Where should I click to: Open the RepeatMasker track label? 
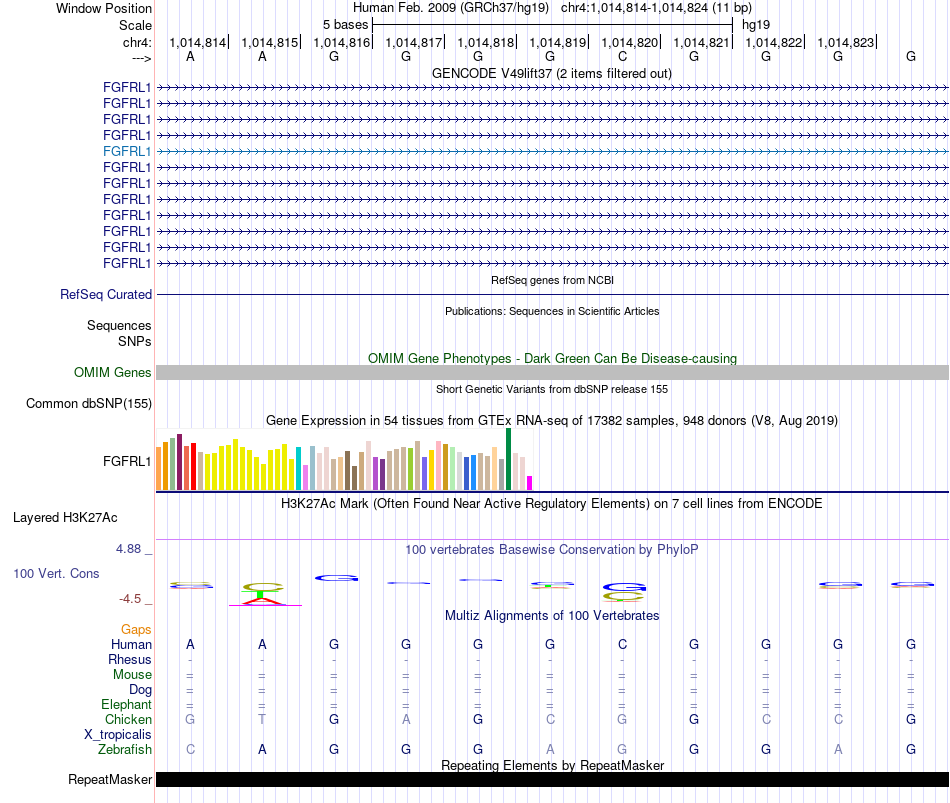pos(110,779)
